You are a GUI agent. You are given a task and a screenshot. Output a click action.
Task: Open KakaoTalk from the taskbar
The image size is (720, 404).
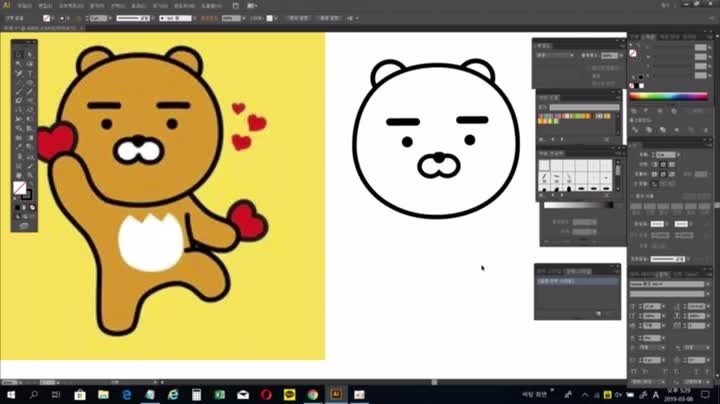tap(289, 394)
